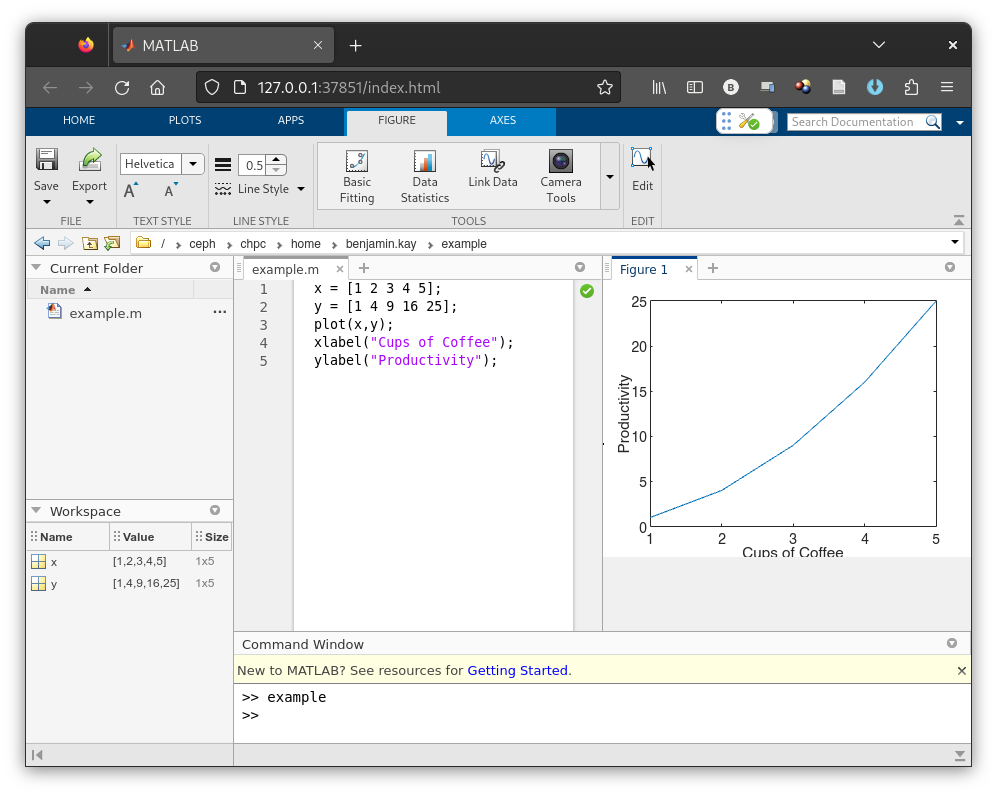Open the Getting Started link
The height and width of the screenshot is (795, 997).
click(517, 670)
